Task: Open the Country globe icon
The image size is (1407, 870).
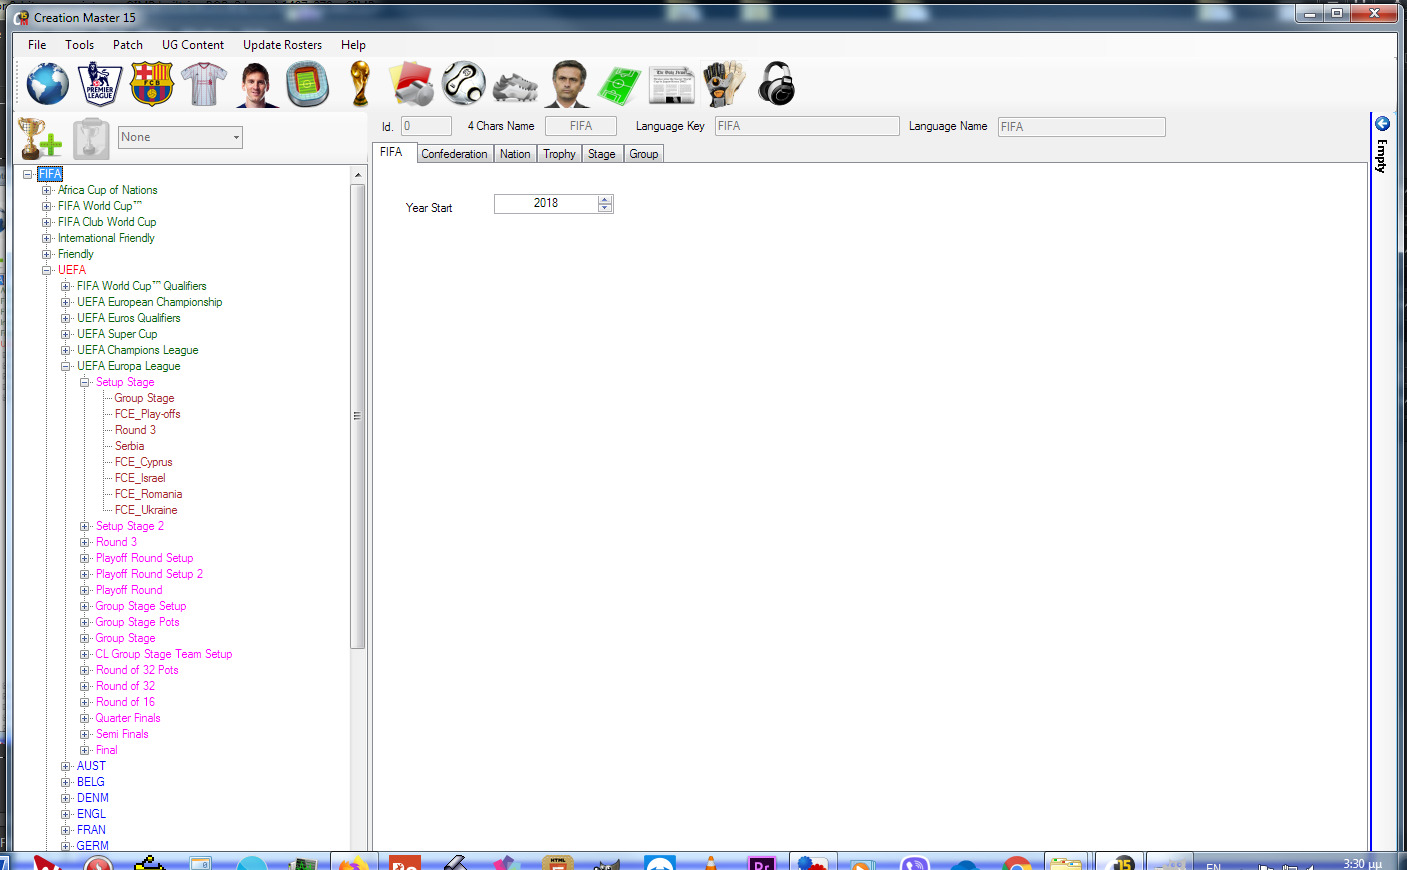Action: (47, 84)
